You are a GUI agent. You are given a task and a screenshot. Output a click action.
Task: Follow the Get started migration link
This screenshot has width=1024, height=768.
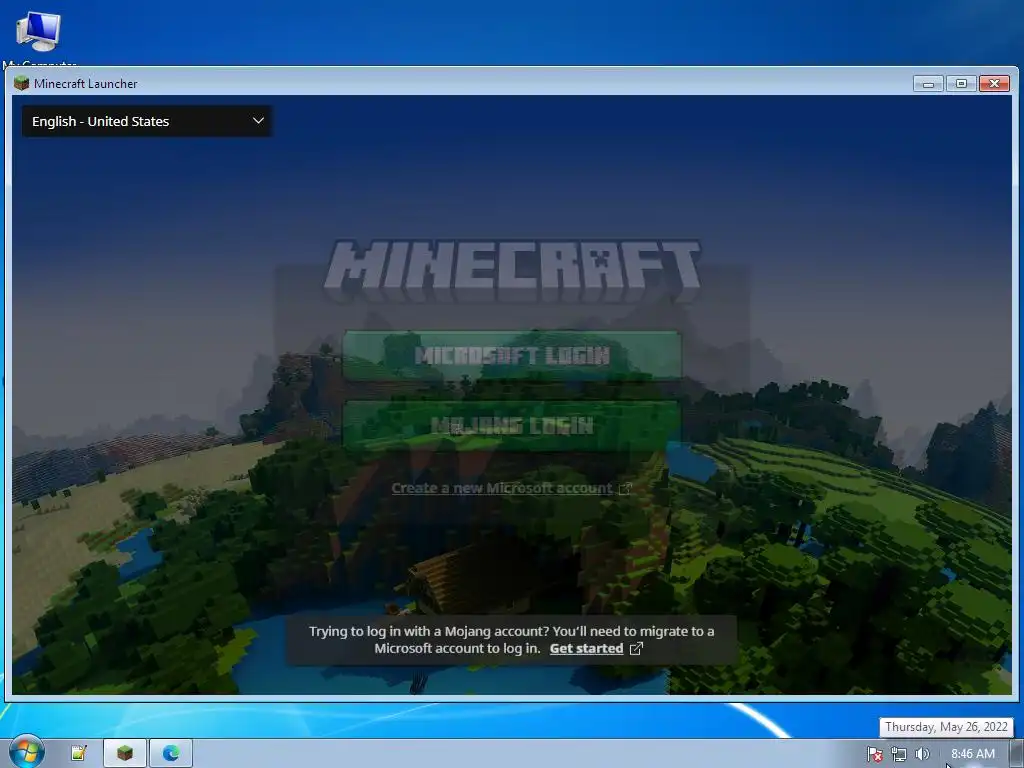coord(586,648)
